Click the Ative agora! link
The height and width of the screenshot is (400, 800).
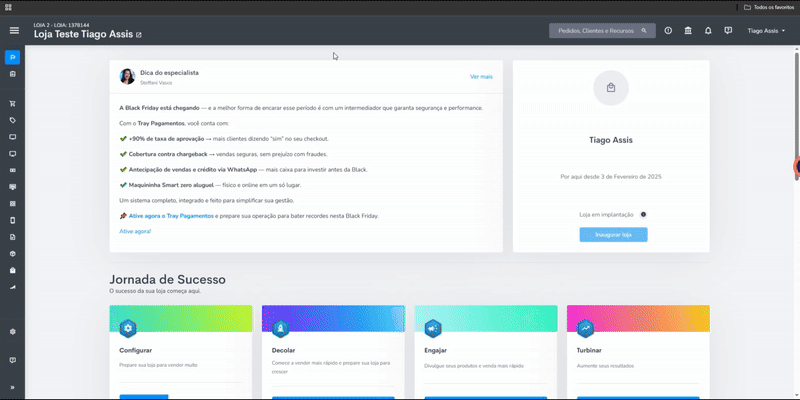(135, 231)
